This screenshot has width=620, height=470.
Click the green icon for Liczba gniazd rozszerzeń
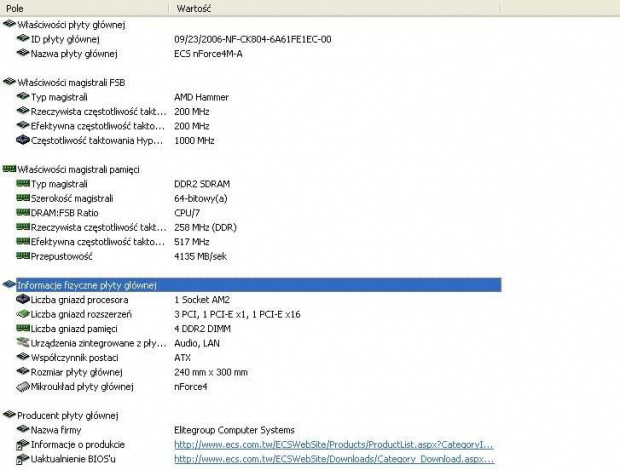(x=23, y=314)
